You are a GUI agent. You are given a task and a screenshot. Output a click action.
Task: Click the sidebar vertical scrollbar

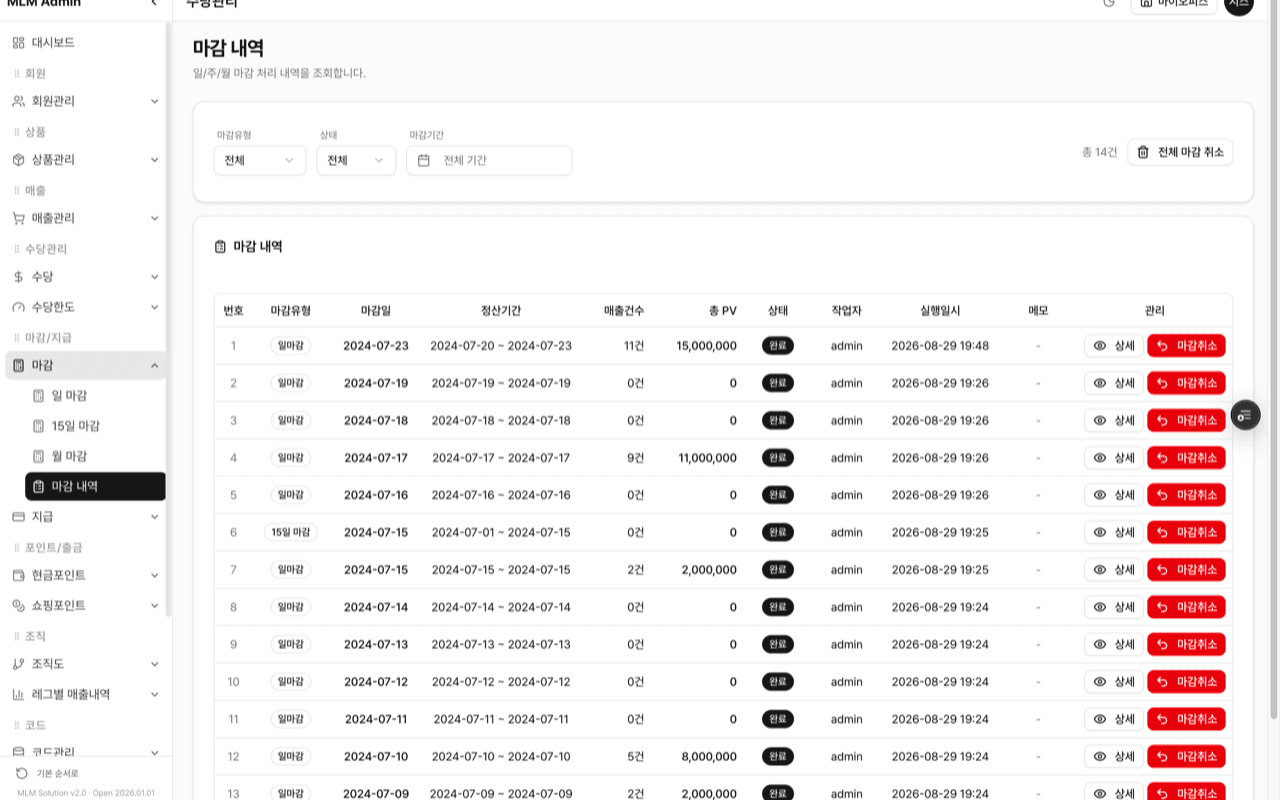tap(168, 320)
